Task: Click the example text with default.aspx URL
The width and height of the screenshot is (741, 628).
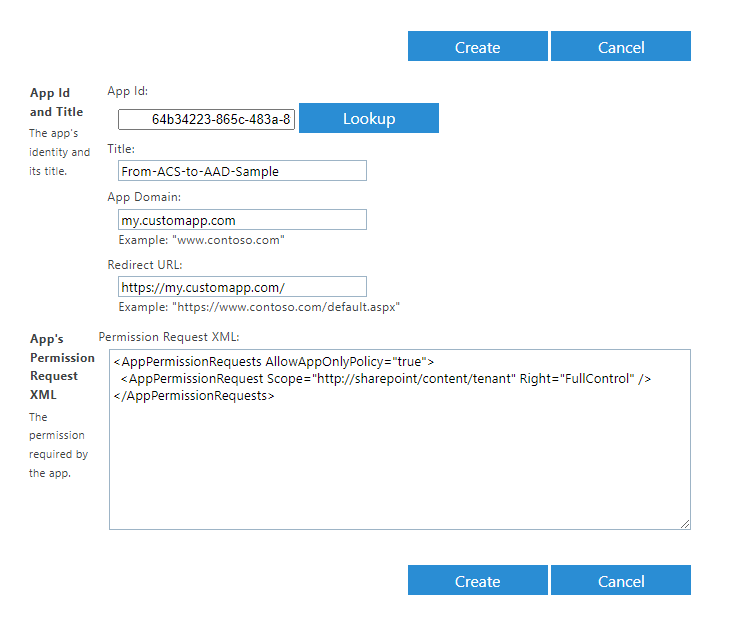Action: click(259, 307)
